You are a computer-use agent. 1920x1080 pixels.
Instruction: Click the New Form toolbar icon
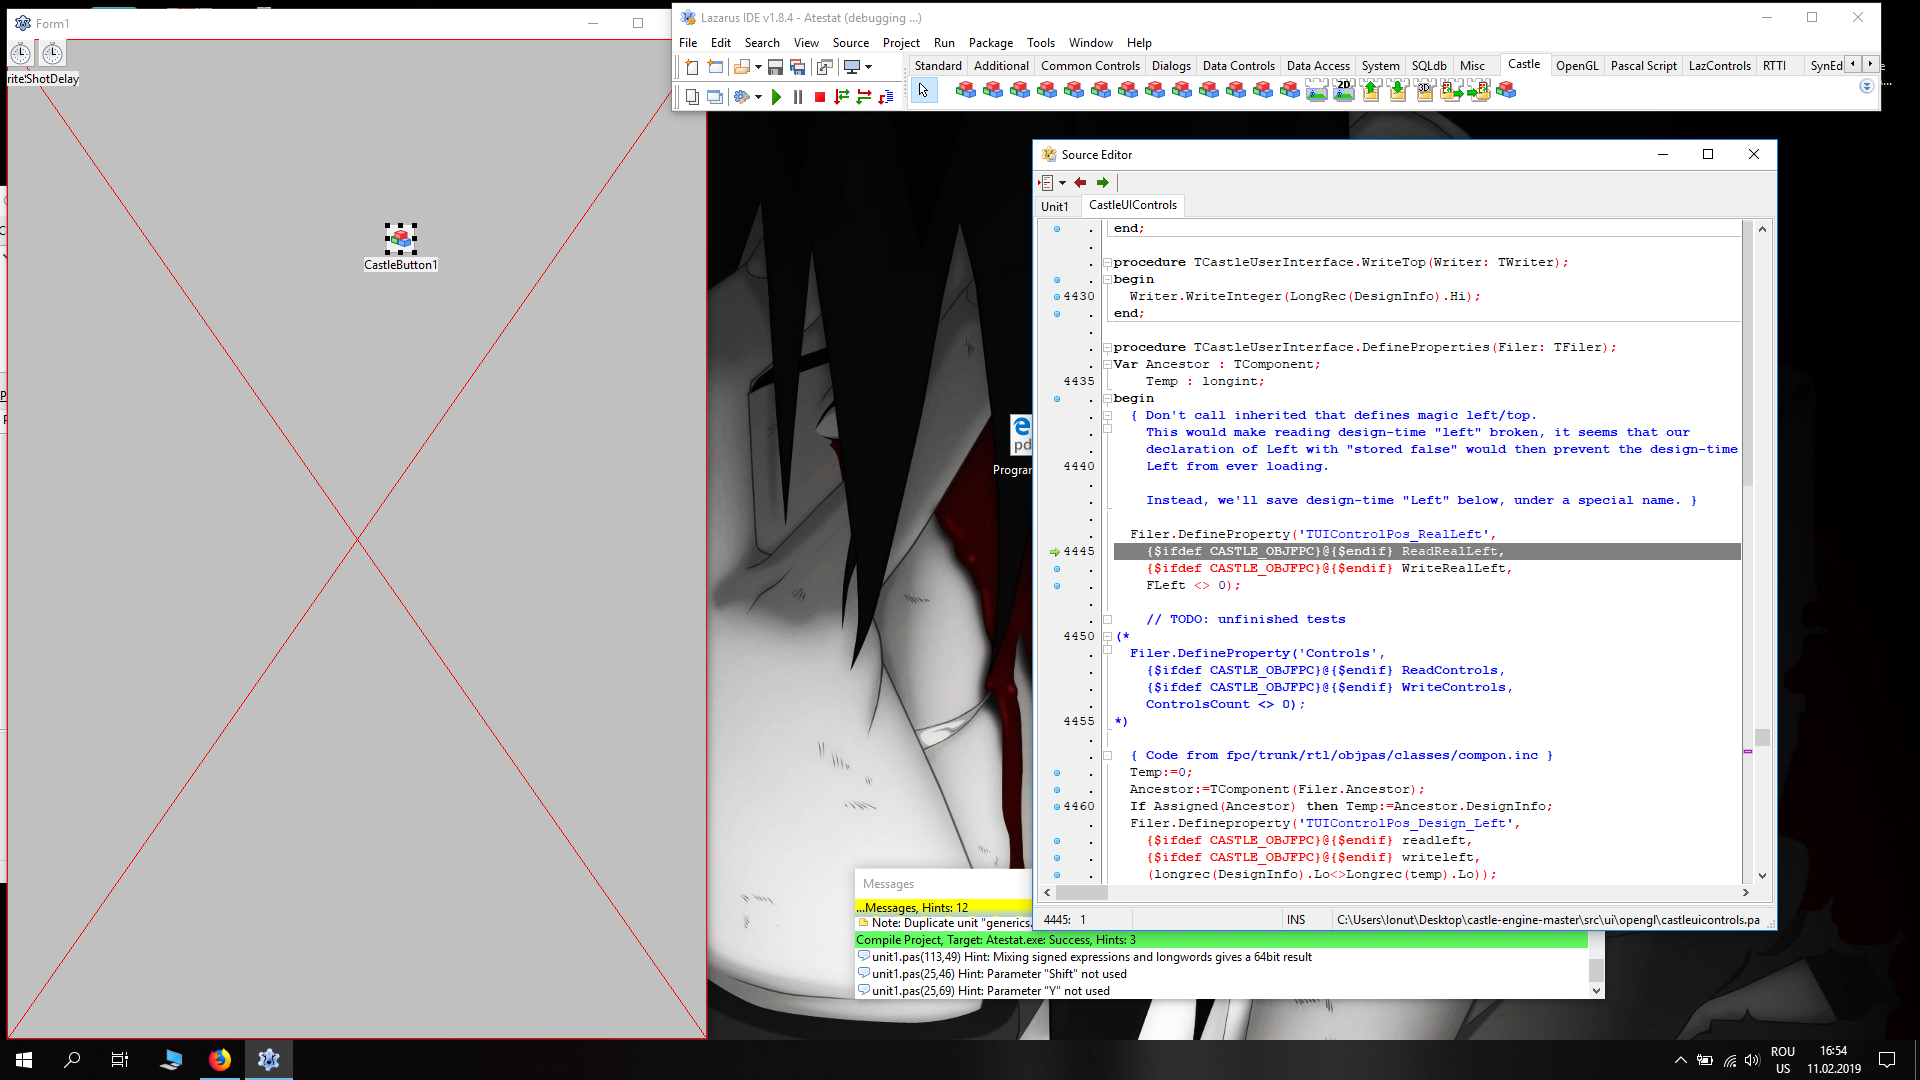715,67
